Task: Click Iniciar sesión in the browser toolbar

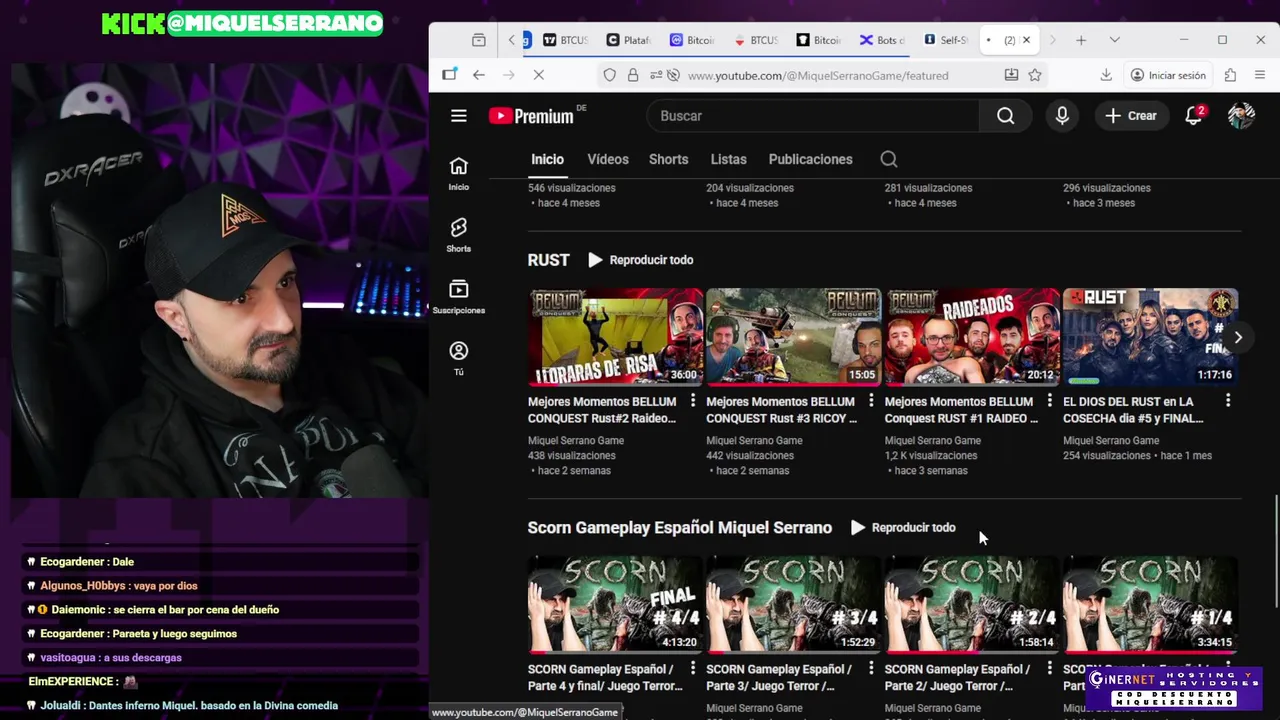Action: pyautogui.click(x=1168, y=75)
